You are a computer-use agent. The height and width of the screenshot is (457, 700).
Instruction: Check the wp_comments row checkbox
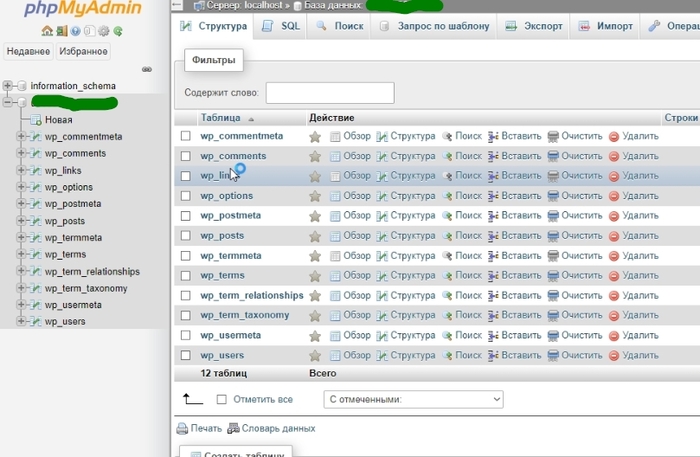[x=185, y=156]
